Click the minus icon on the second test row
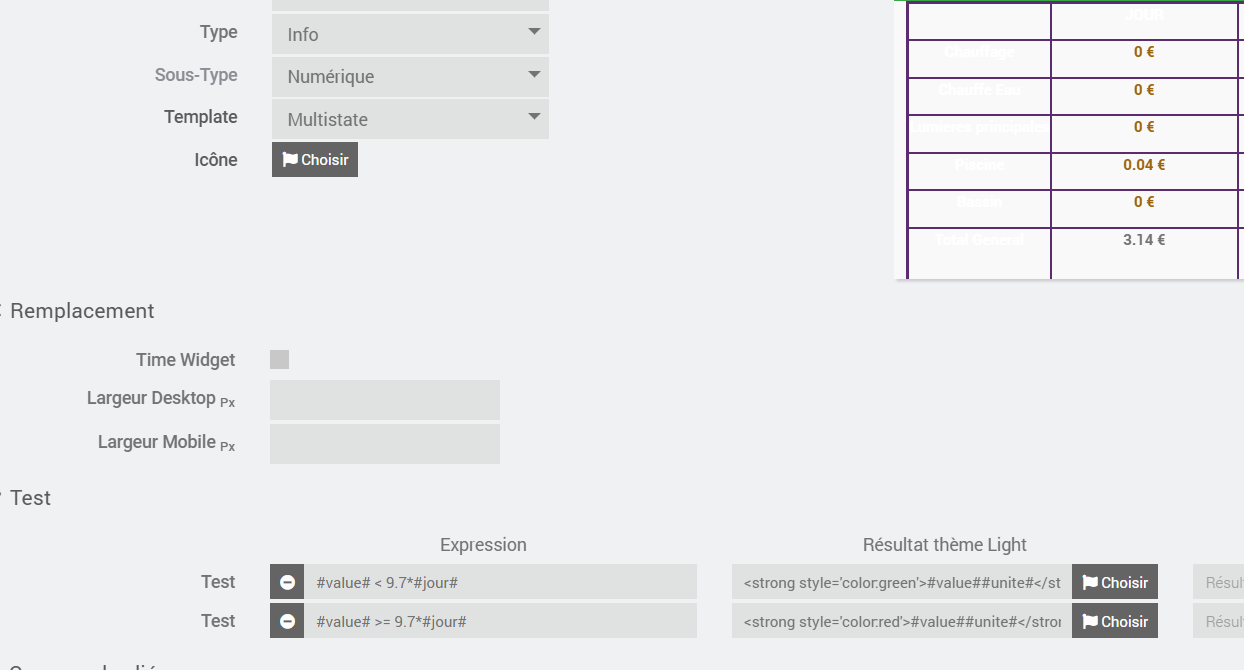The image size is (1244, 670). [x=287, y=621]
